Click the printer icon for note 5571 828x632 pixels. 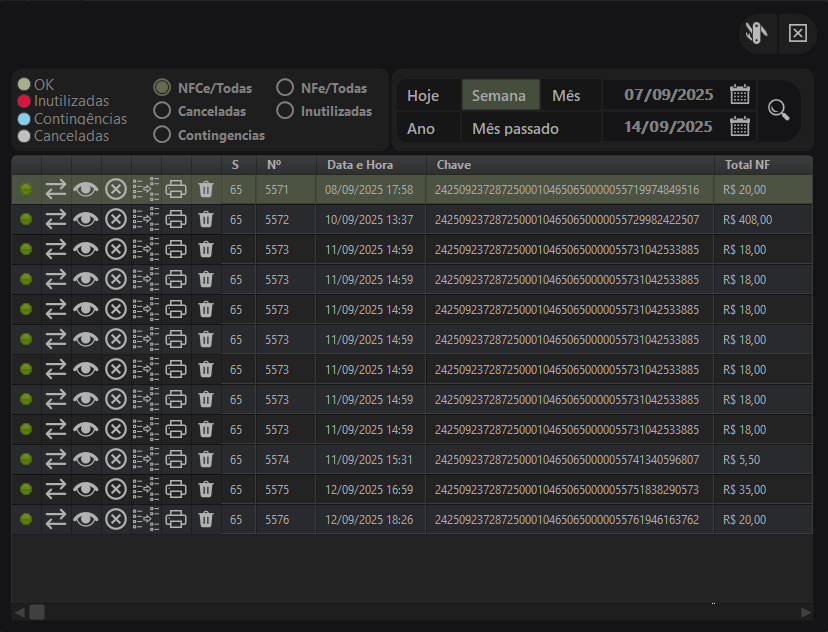tap(176, 189)
